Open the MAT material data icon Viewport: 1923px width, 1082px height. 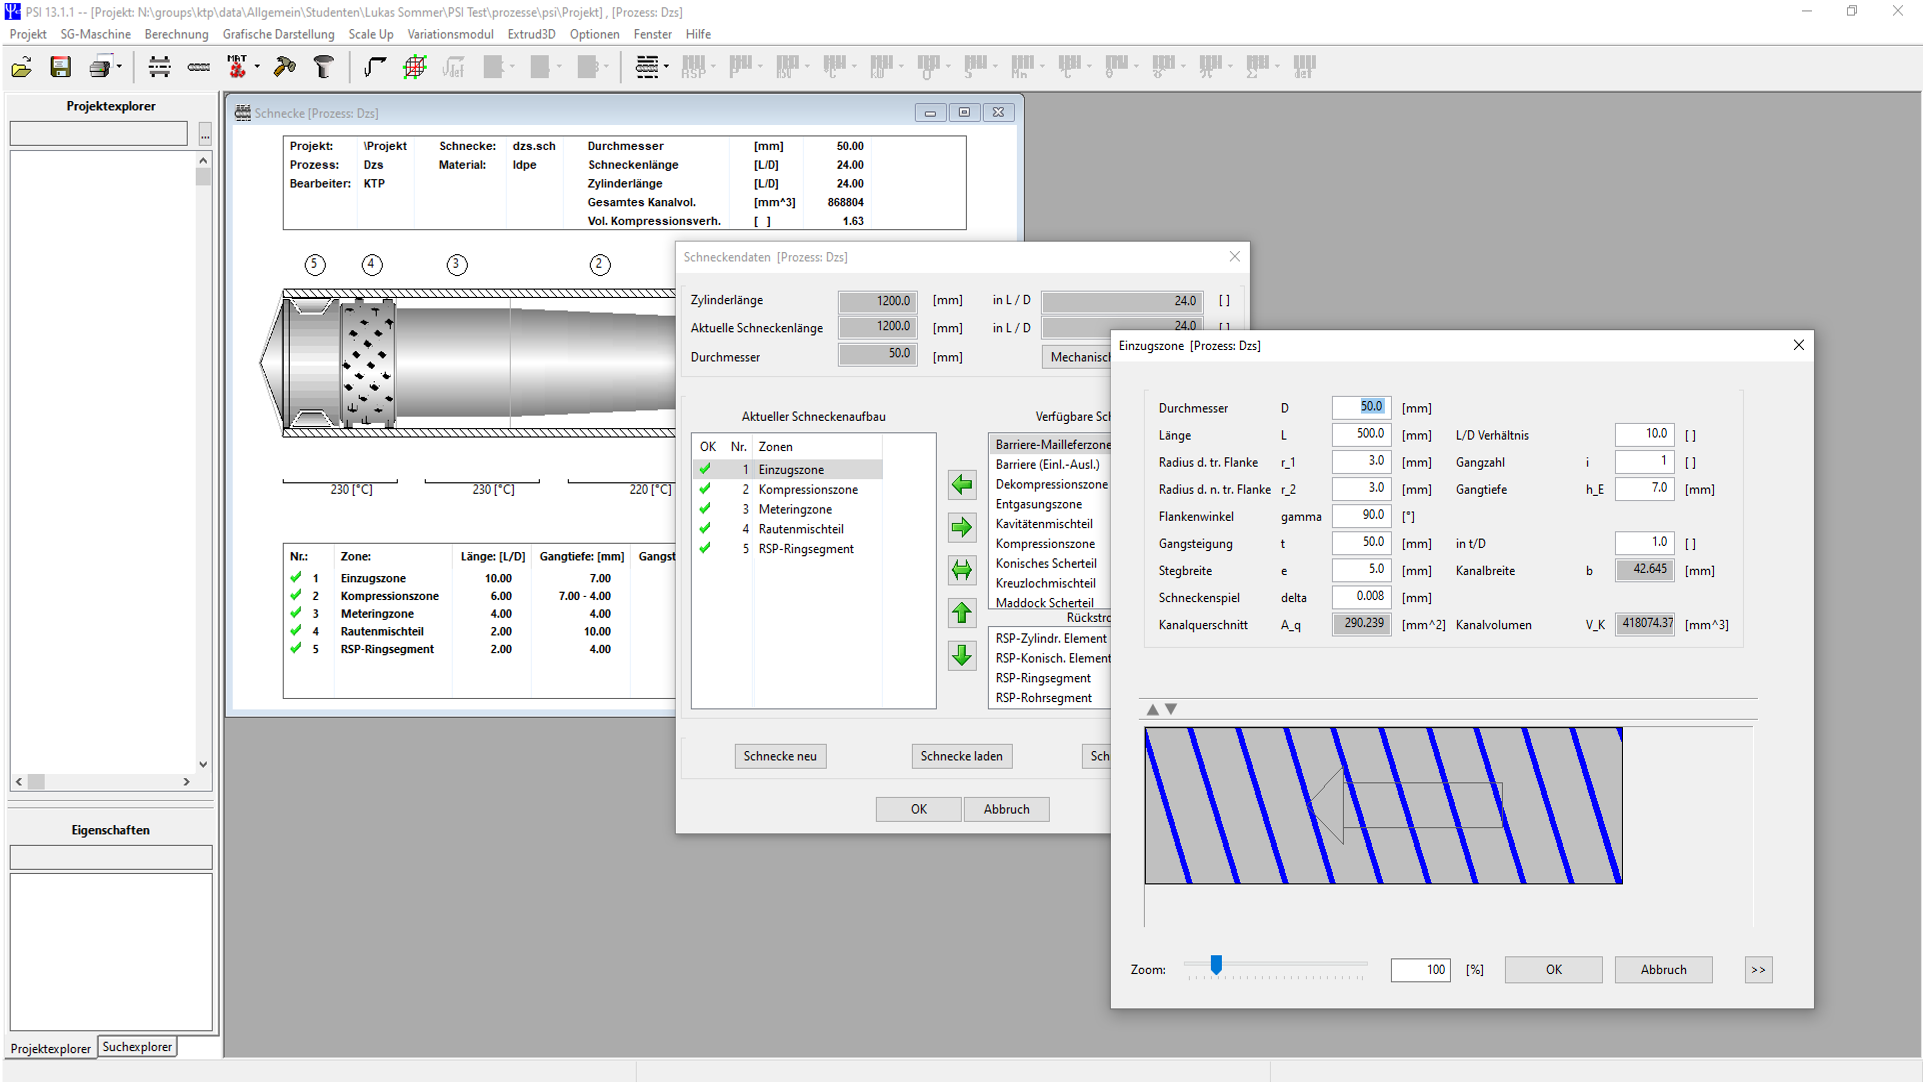click(x=237, y=67)
